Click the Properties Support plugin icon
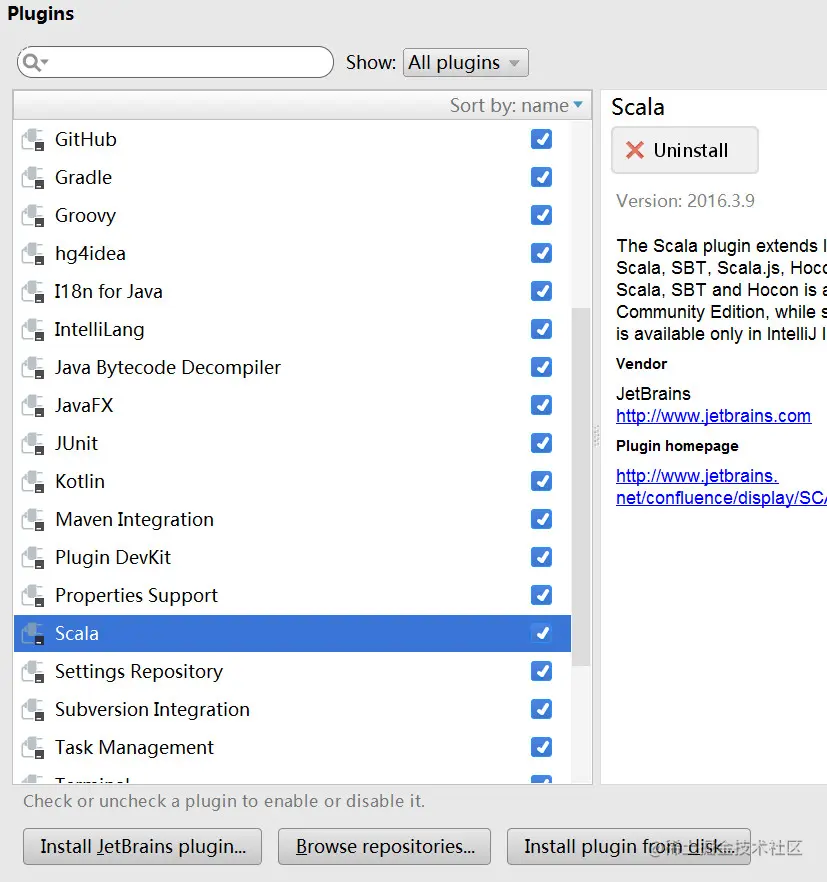Image resolution: width=827 pixels, height=882 pixels. 33,595
